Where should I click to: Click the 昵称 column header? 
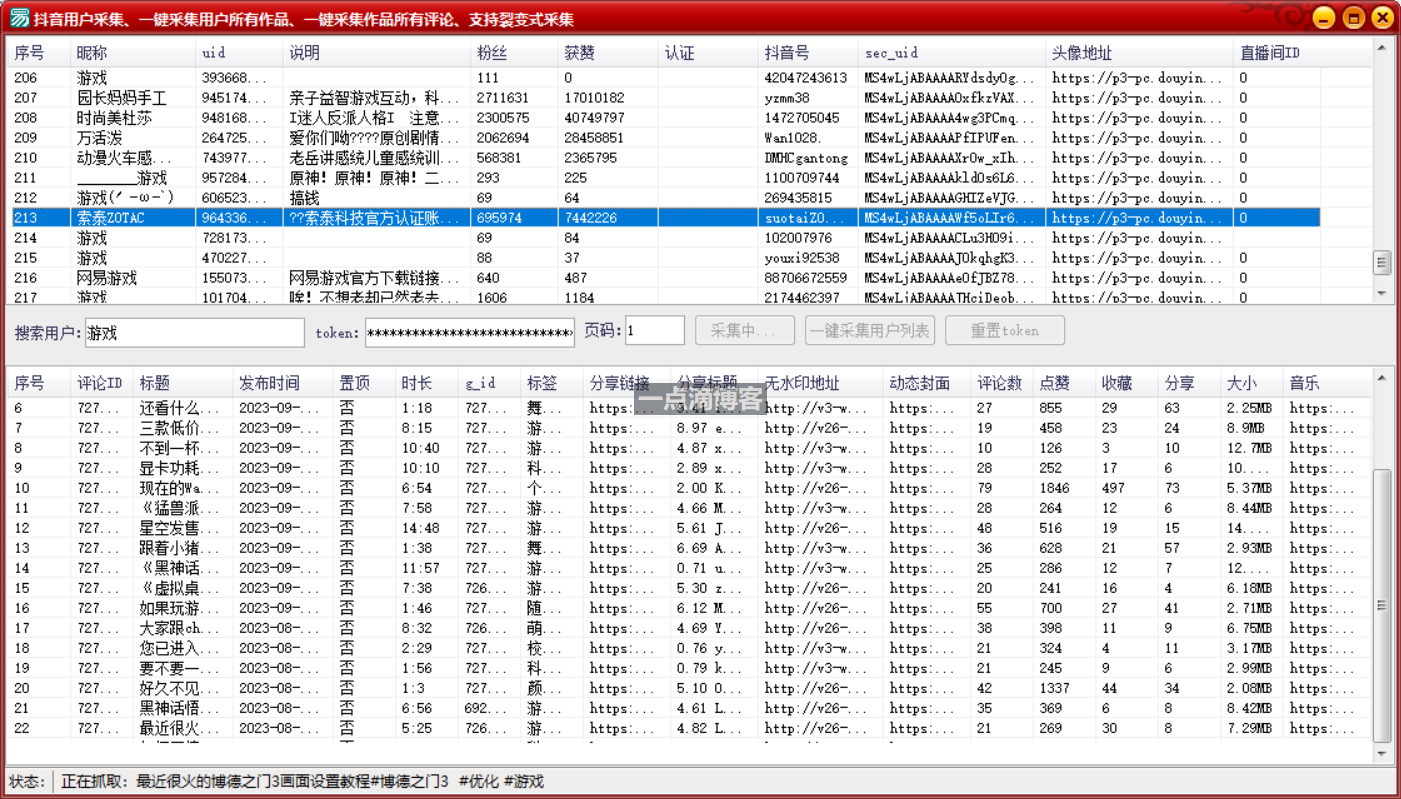(x=133, y=53)
